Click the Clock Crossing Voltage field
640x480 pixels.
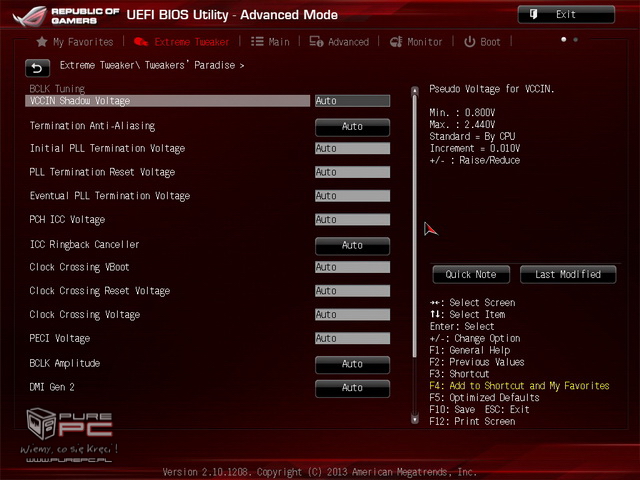(352, 314)
